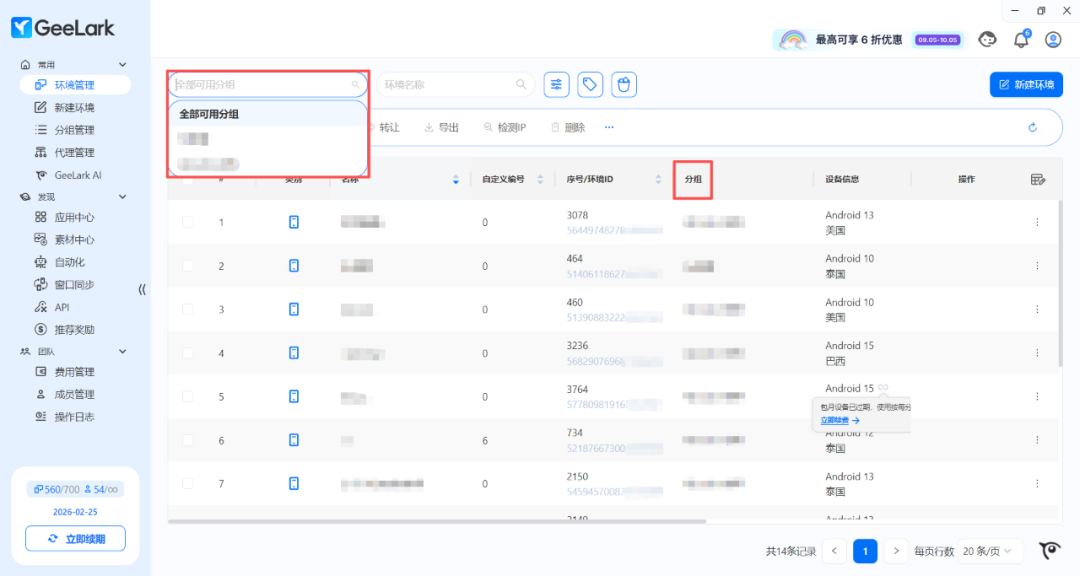The height and width of the screenshot is (576, 1080).
Task: Open the notification bell
Action: click(x=1021, y=39)
